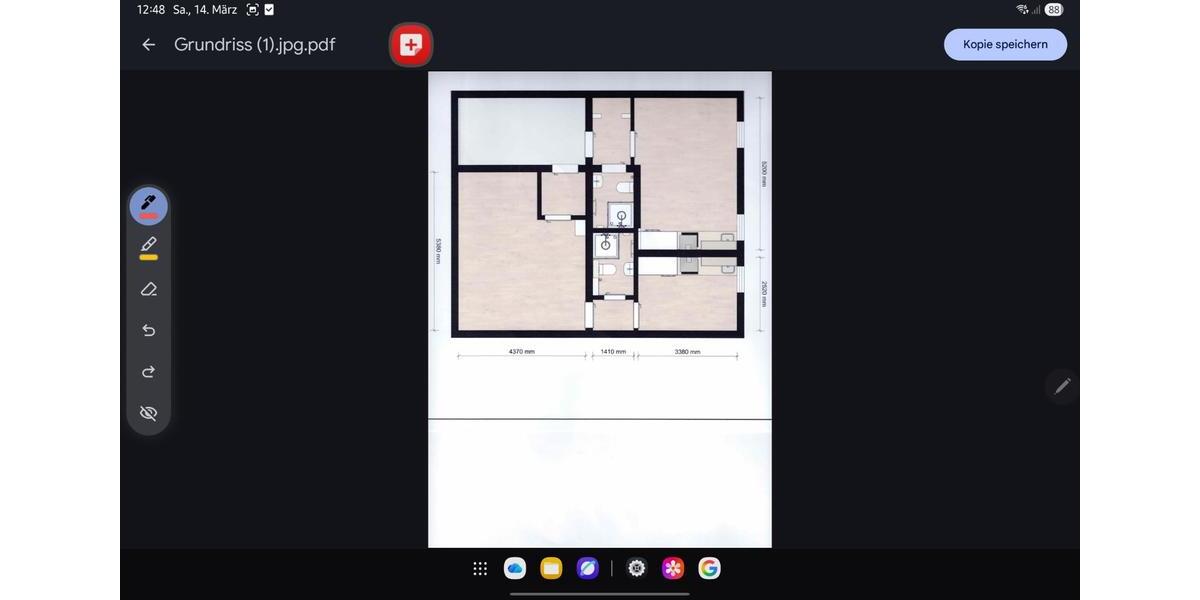Select the pen annotation tool
The width and height of the screenshot is (1200, 600).
[x=148, y=205]
